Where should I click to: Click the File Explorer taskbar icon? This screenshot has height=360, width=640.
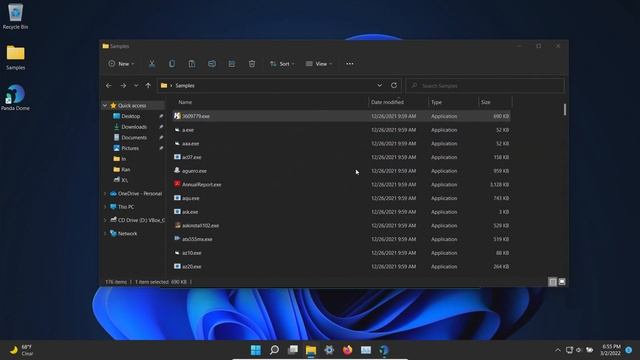click(x=311, y=350)
